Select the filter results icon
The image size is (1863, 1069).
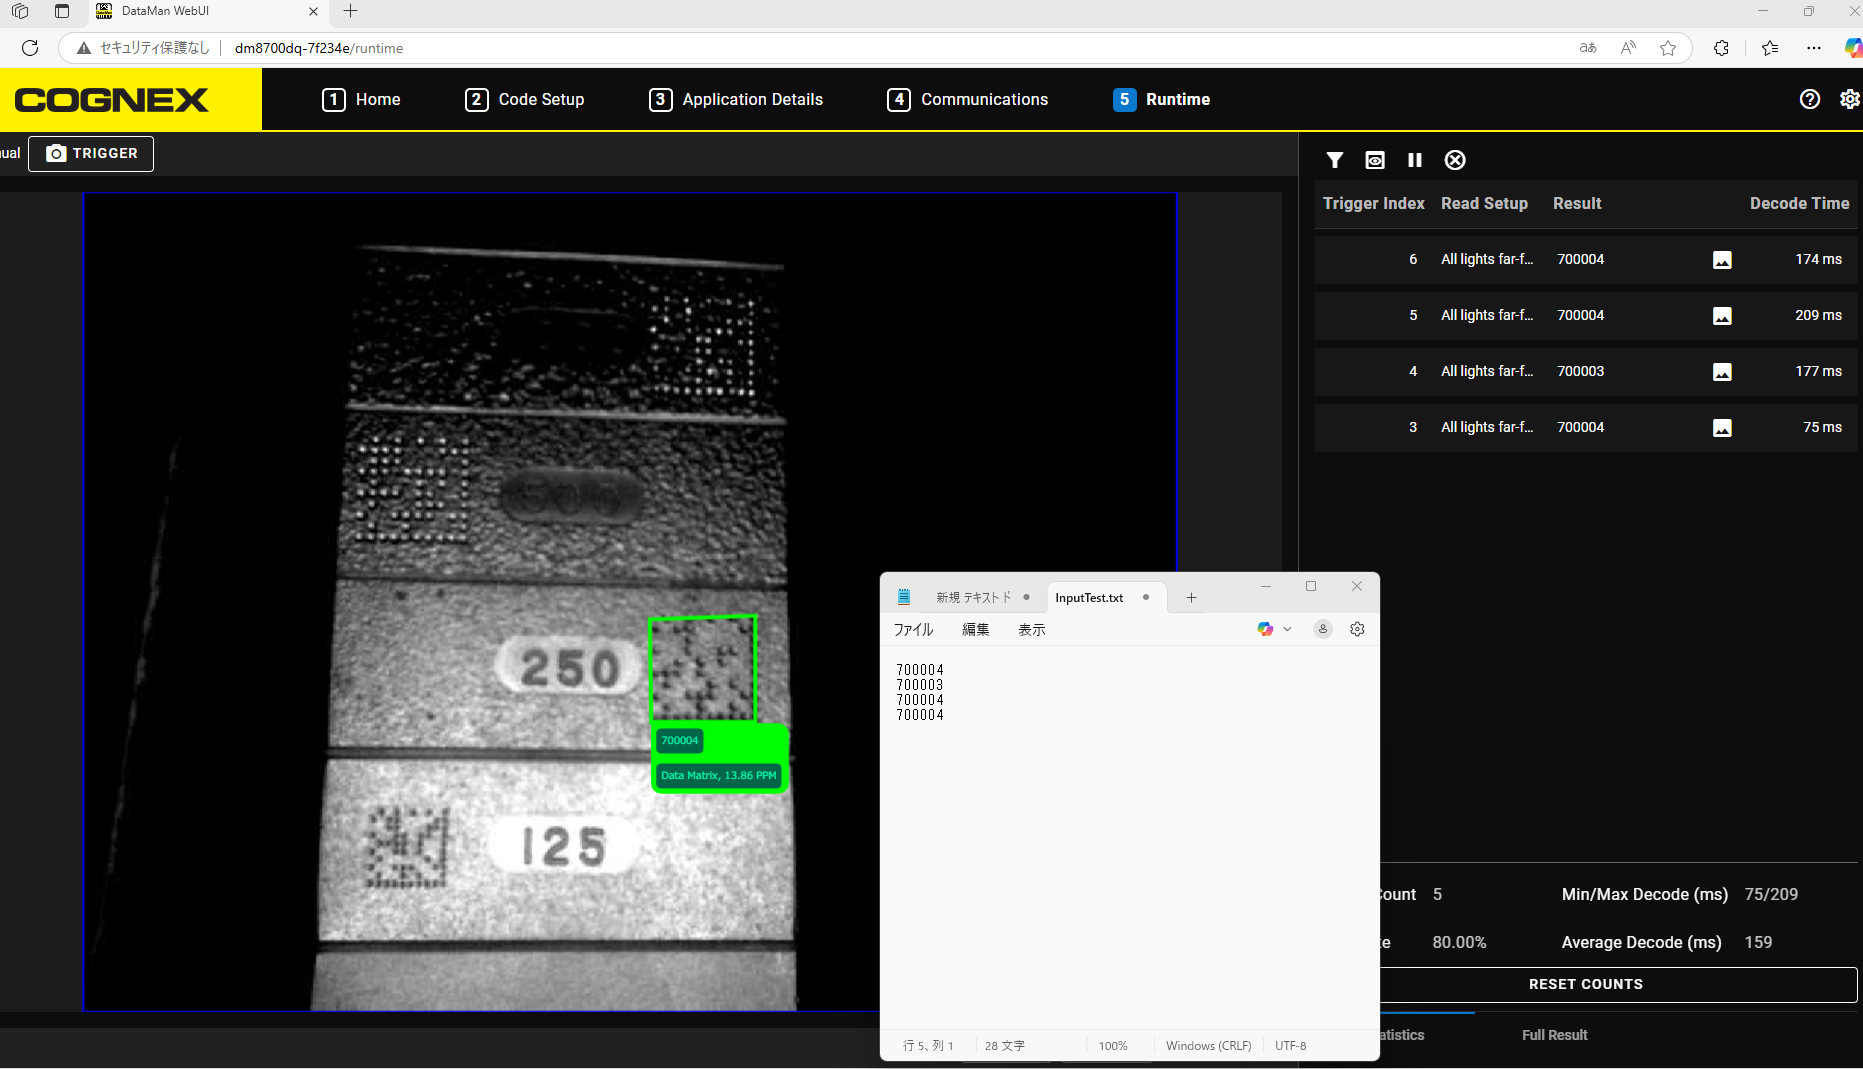click(x=1334, y=160)
